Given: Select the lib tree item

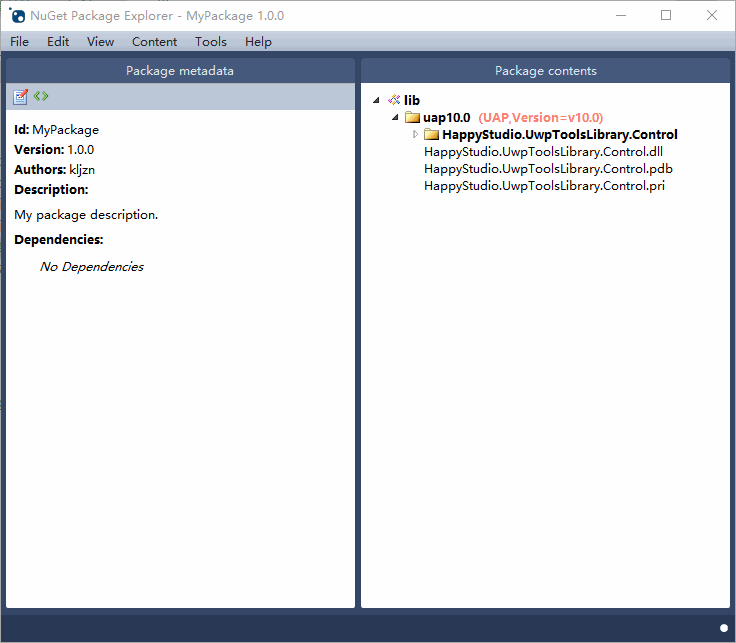Looking at the screenshot, I should [412, 100].
